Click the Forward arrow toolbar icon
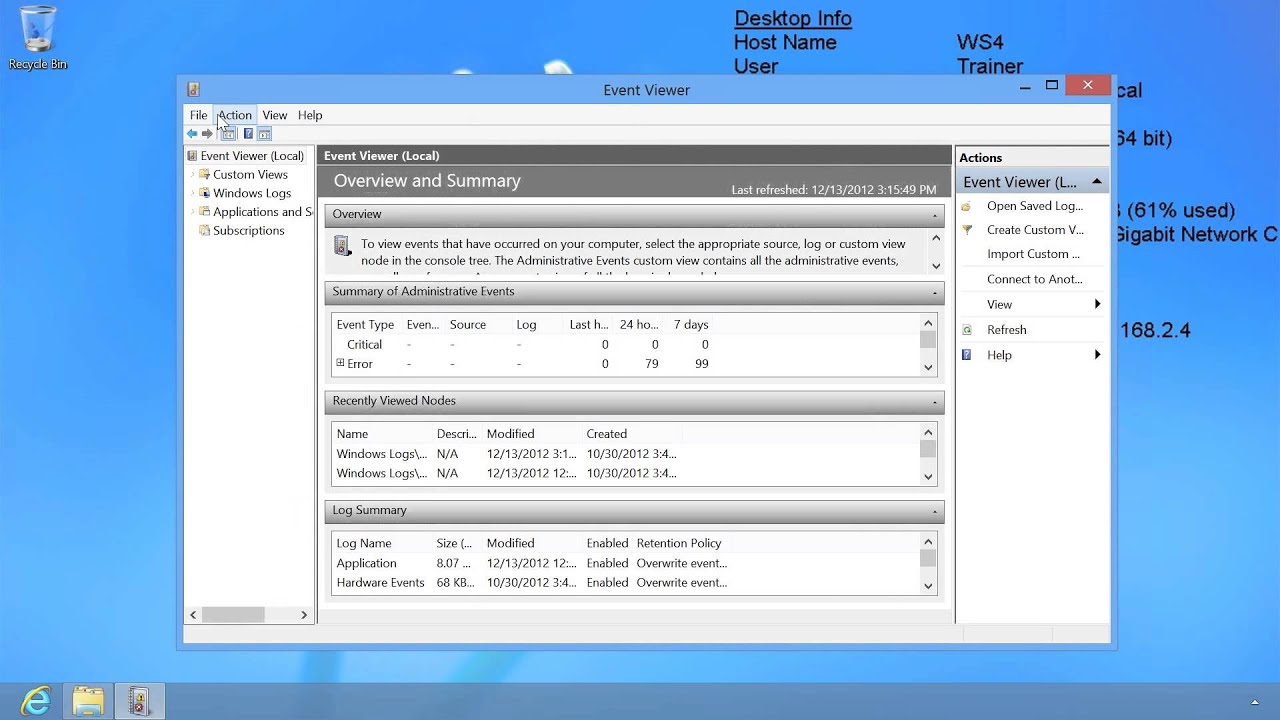 tap(207, 134)
